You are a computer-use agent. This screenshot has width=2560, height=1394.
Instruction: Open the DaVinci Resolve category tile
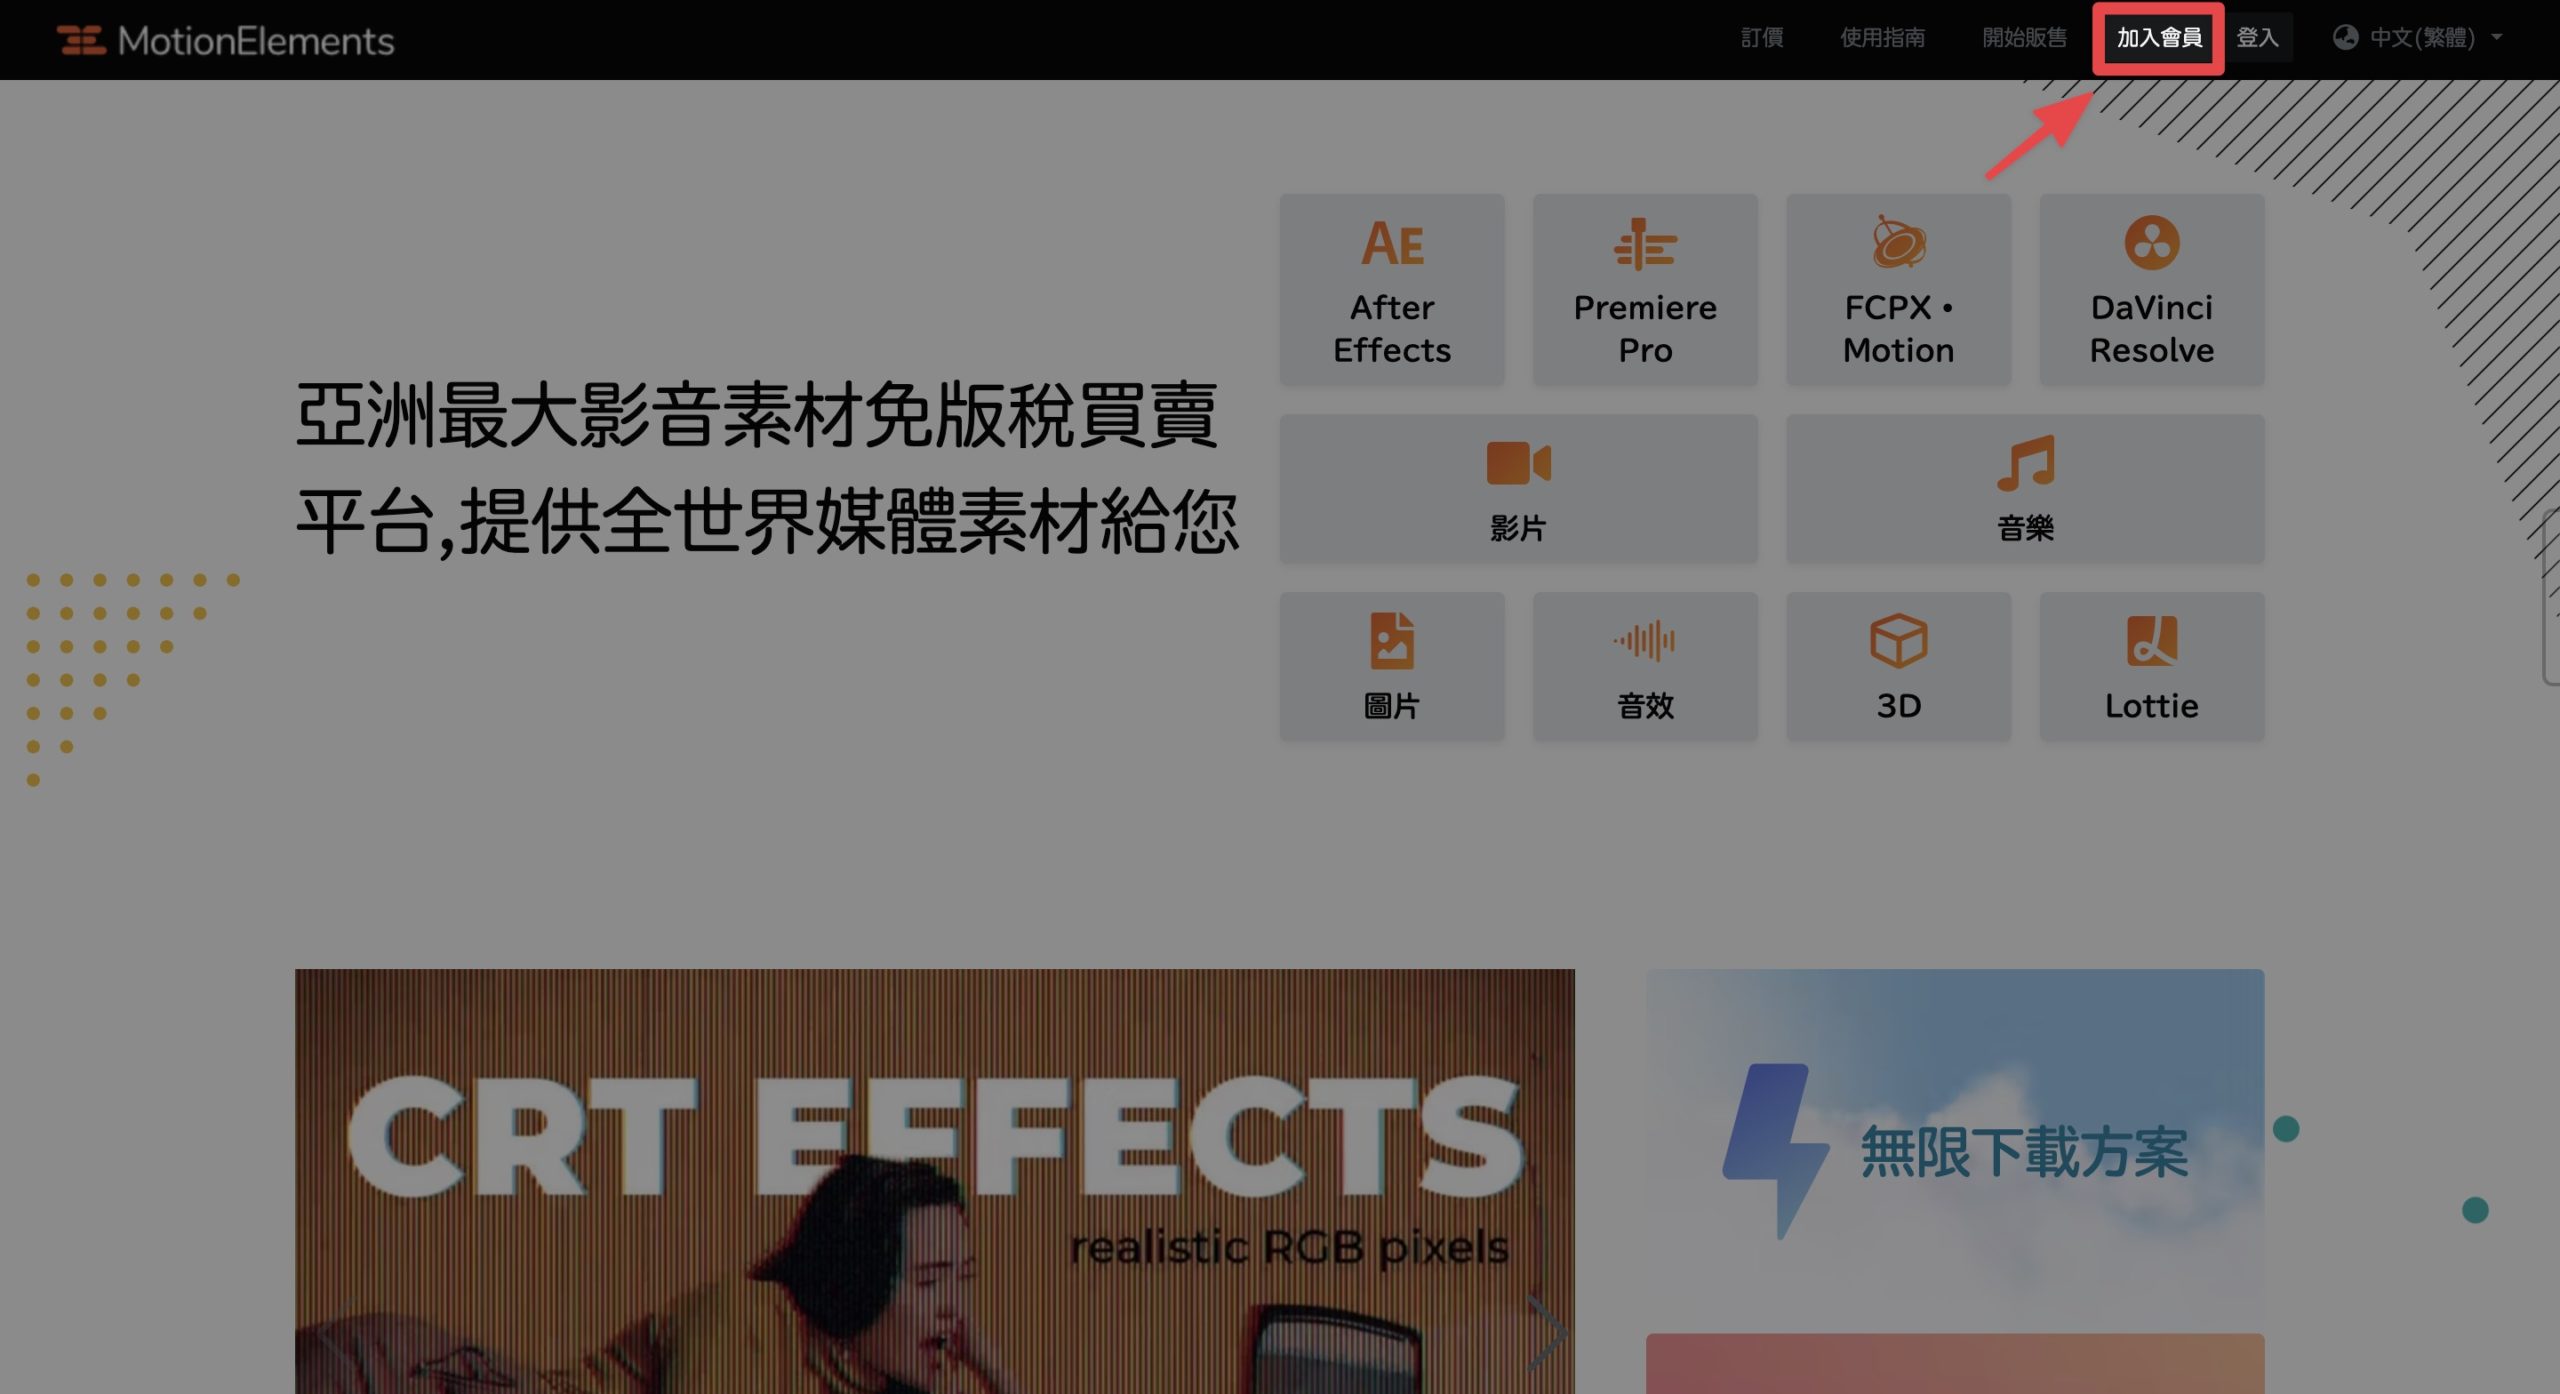2152,289
